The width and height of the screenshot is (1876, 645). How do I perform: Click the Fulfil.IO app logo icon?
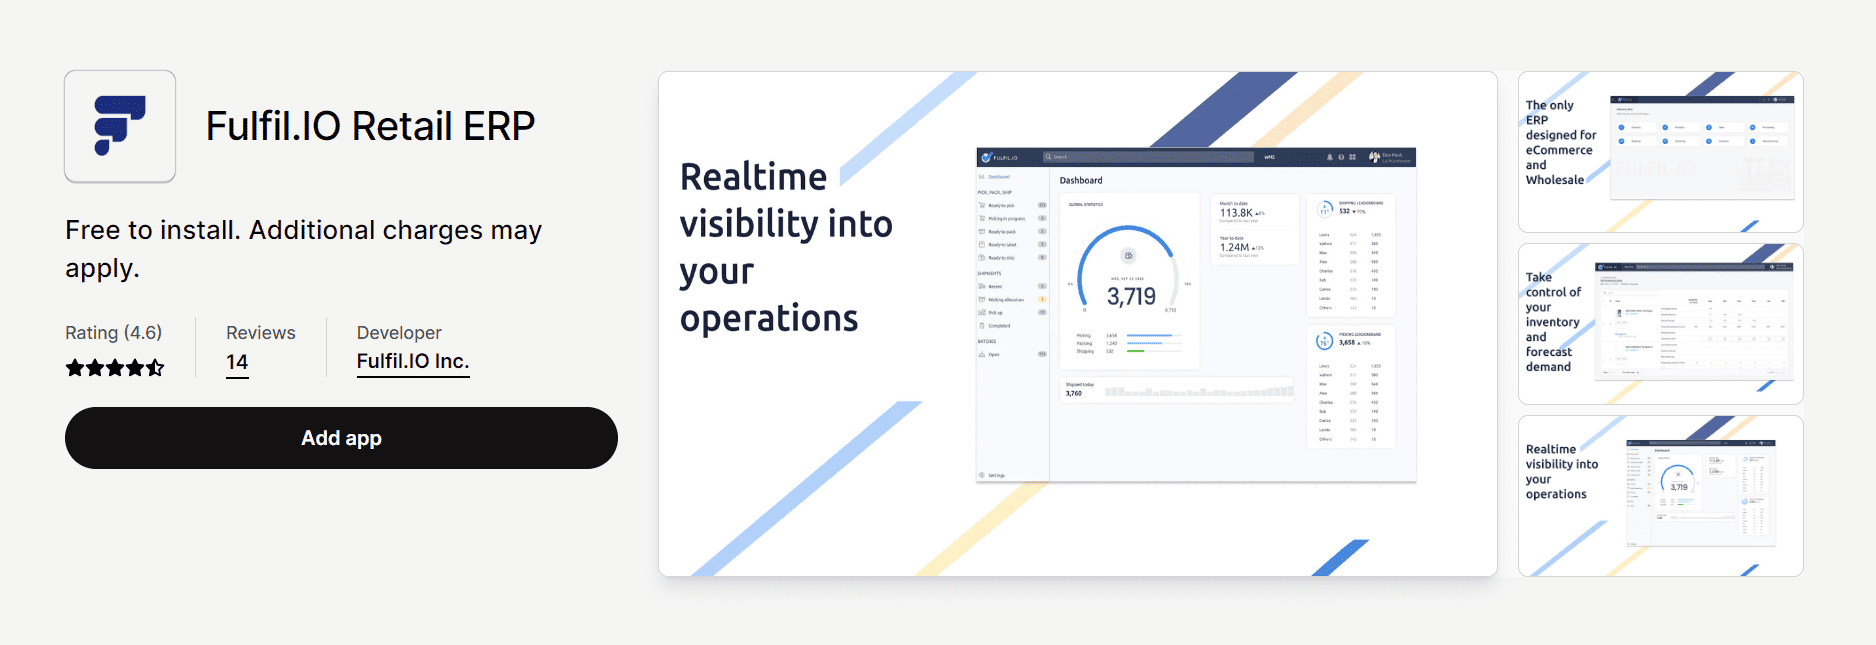[120, 126]
